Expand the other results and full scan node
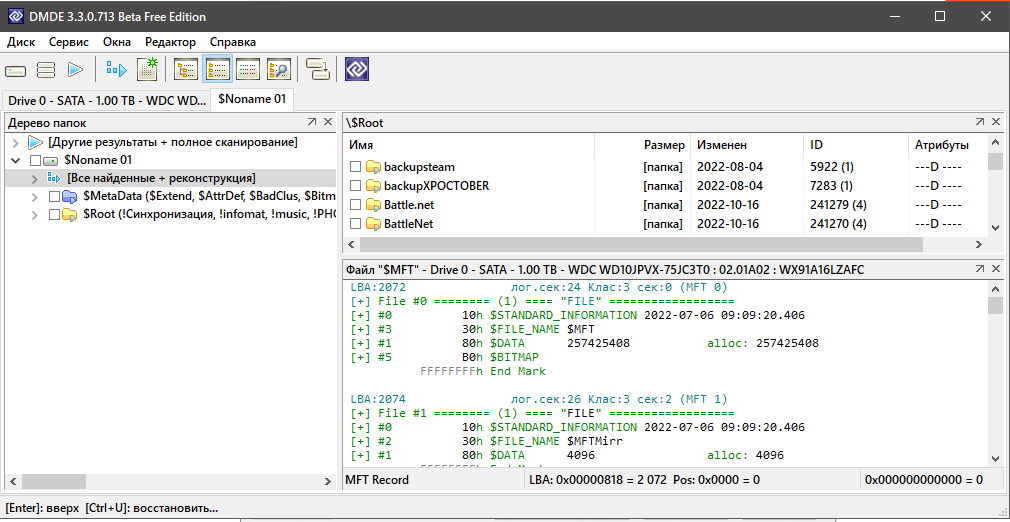Screen dimensions: 1010x522 point(16,142)
